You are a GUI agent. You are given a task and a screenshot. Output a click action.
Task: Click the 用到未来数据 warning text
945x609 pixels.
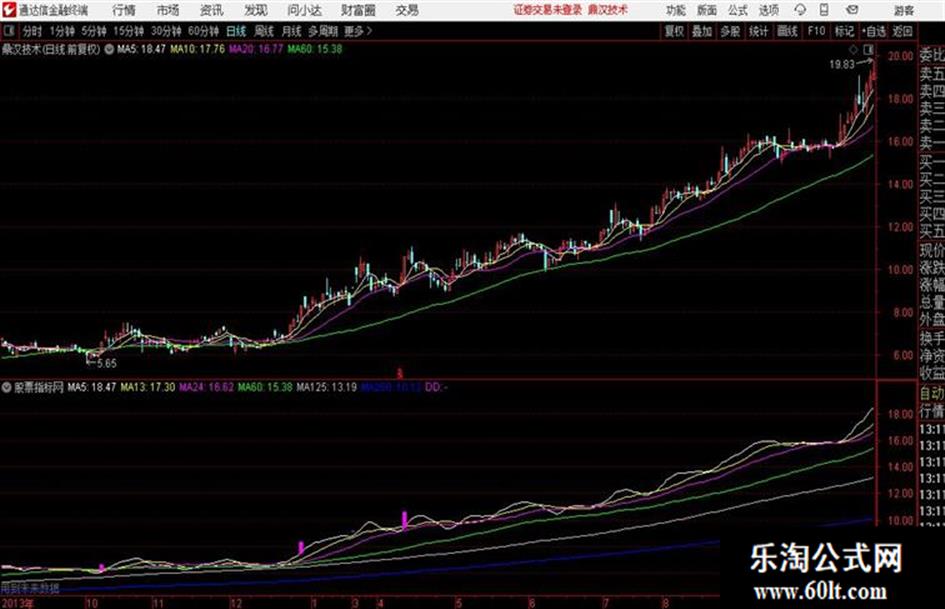pos(30,587)
